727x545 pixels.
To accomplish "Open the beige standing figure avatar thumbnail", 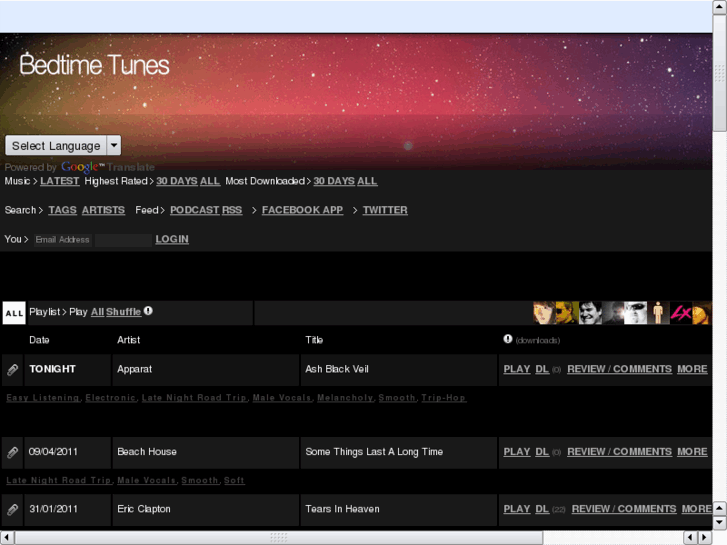I will click(658, 313).
